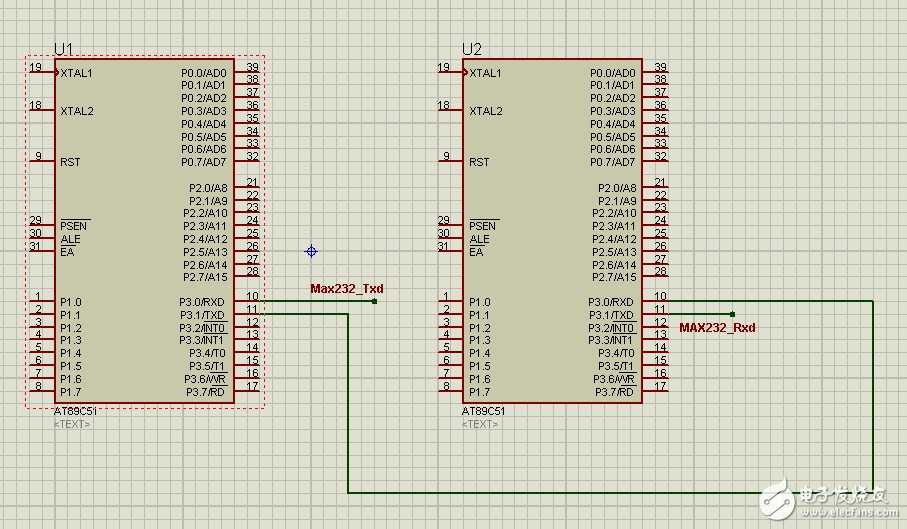Click the AT89C51 value label under U1
The width and height of the screenshot is (907, 529).
click(75, 411)
